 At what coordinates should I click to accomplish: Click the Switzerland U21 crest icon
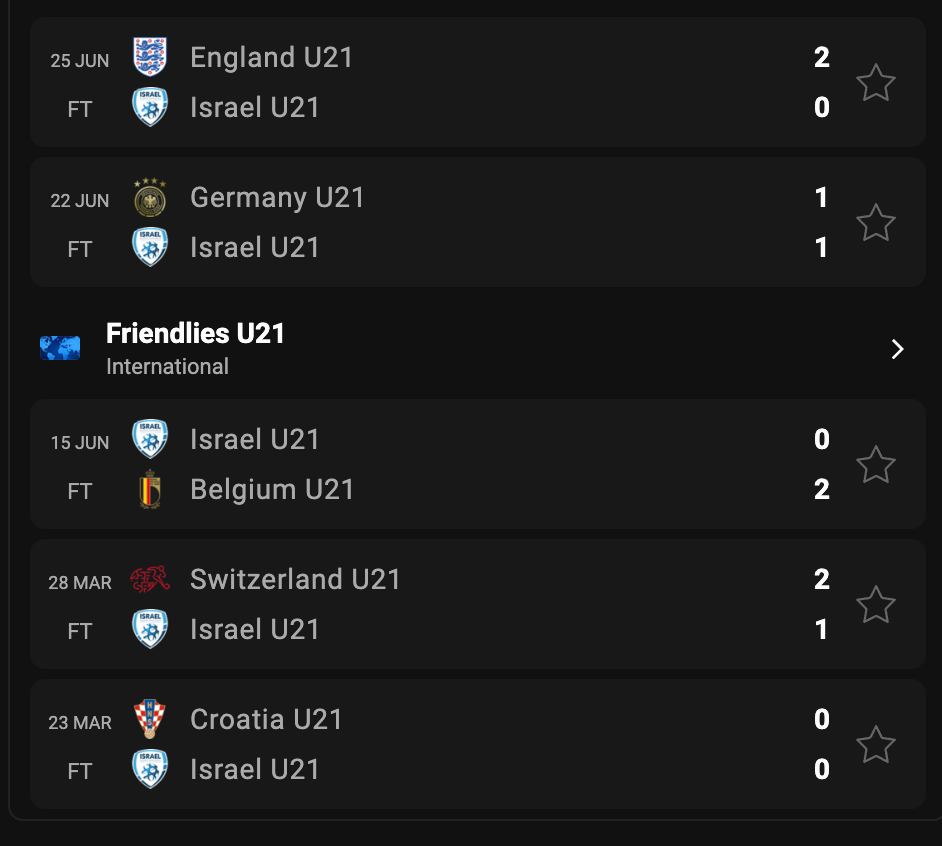pyautogui.click(x=150, y=580)
